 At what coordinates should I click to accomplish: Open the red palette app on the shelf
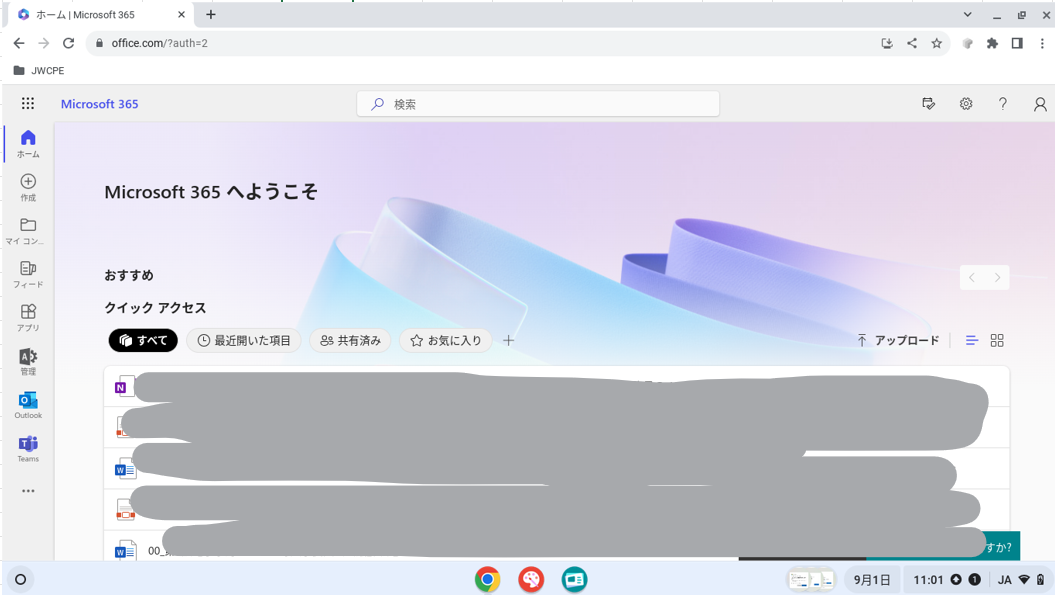[x=531, y=579]
